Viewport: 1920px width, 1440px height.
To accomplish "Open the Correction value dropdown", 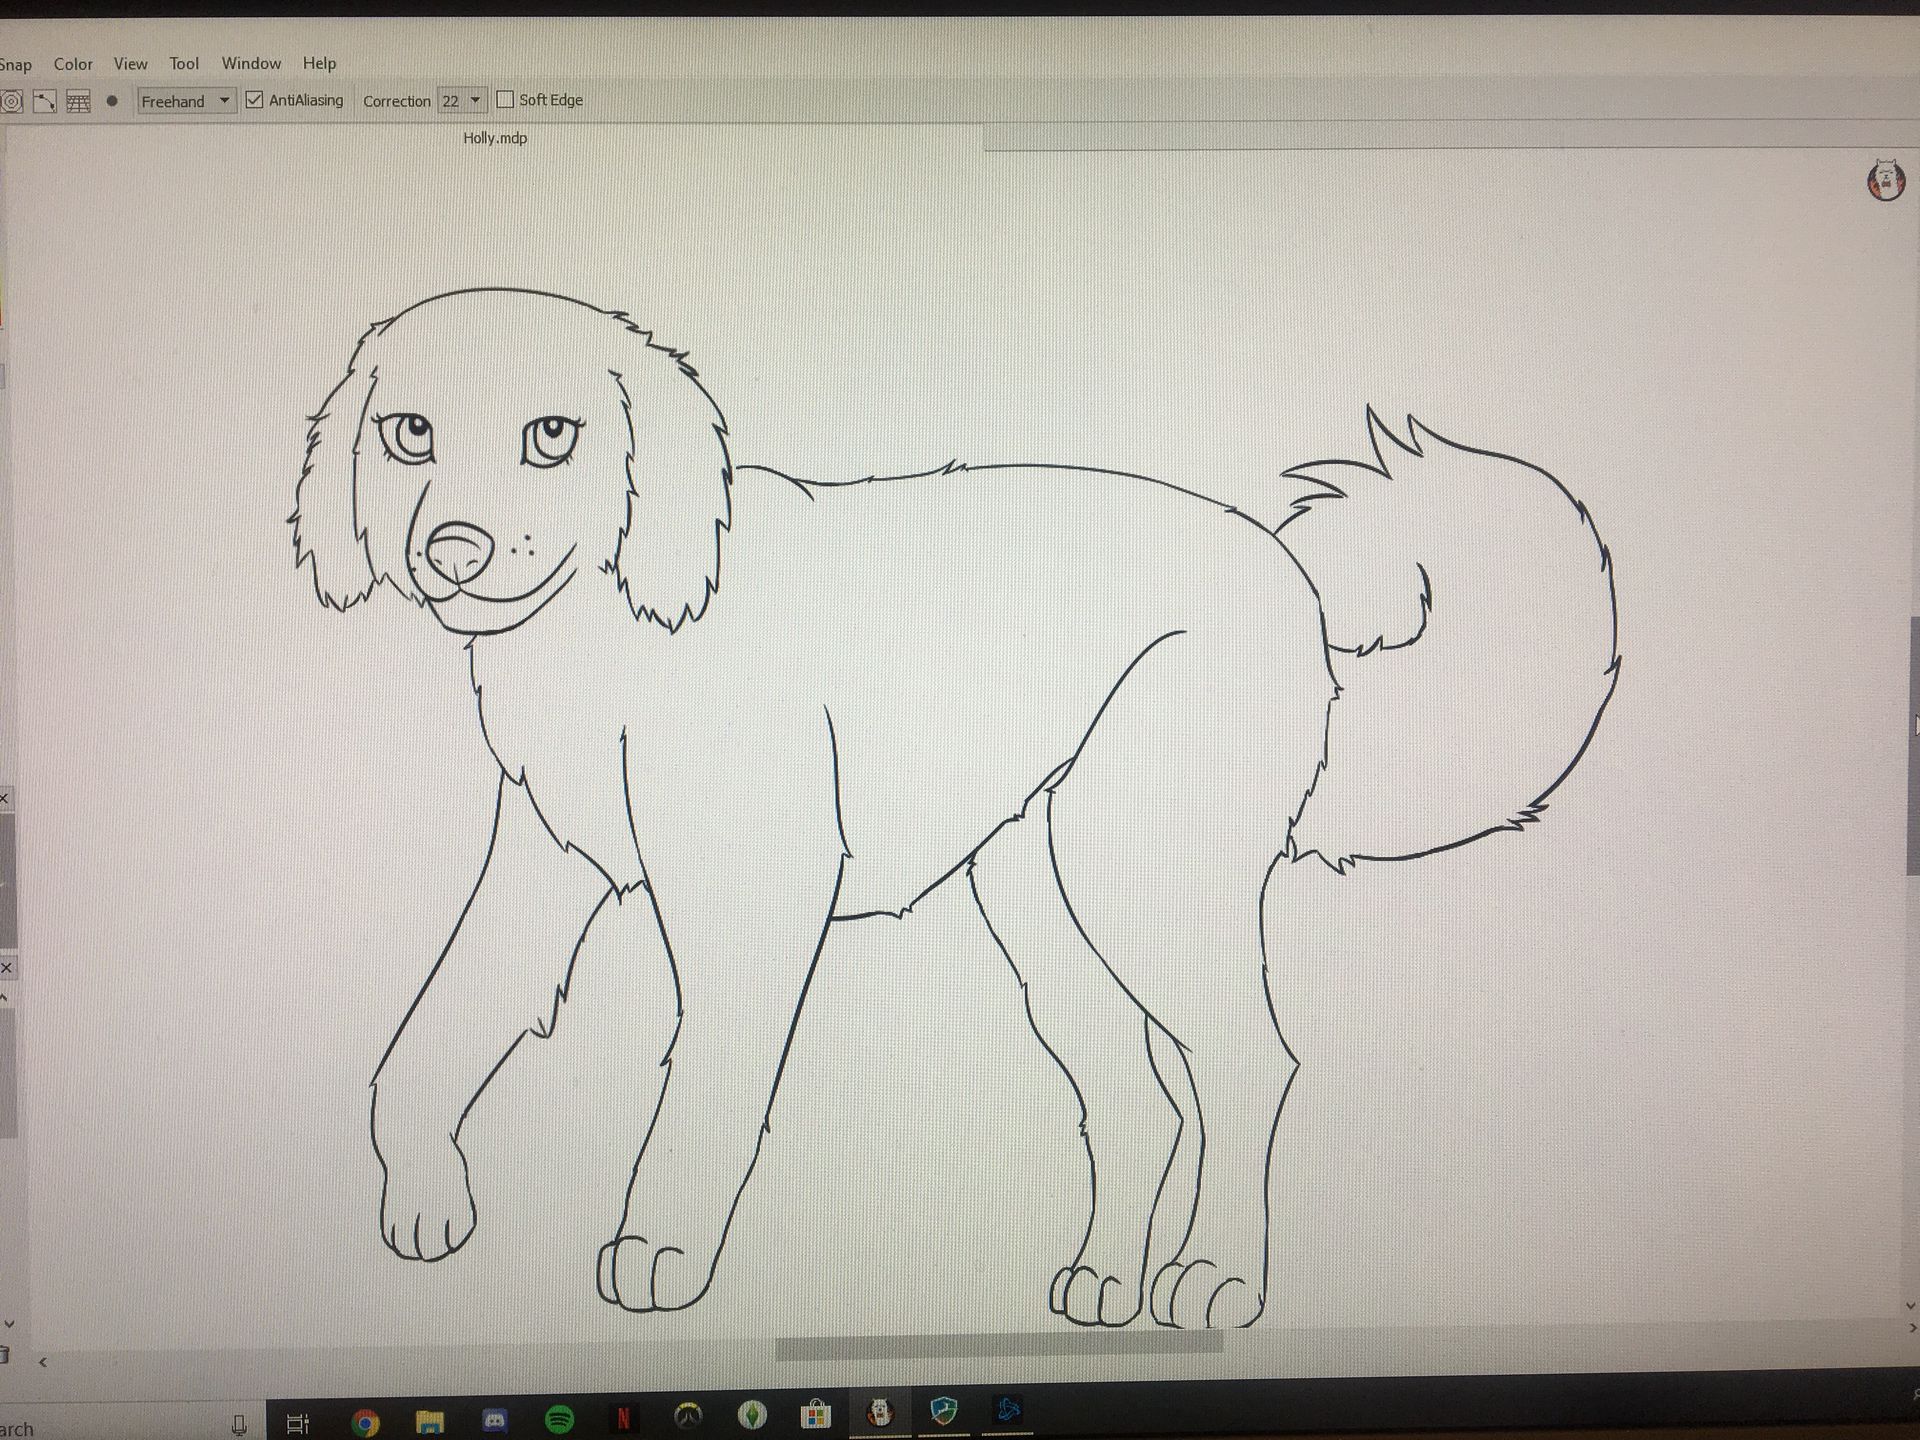I will pyautogui.click(x=462, y=101).
